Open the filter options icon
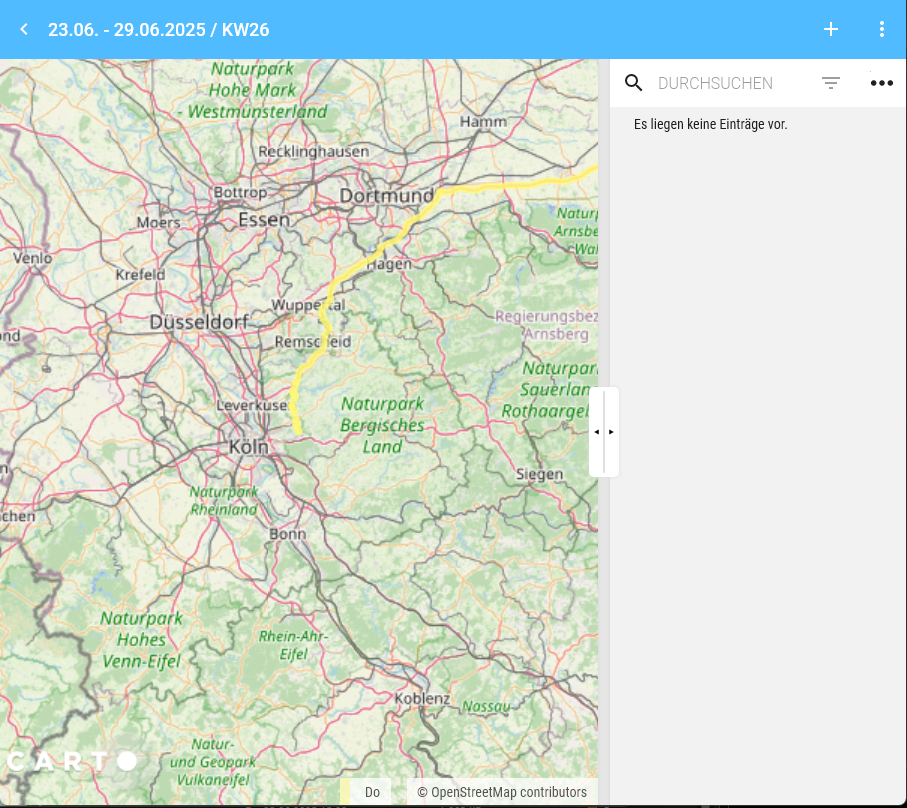 point(831,83)
